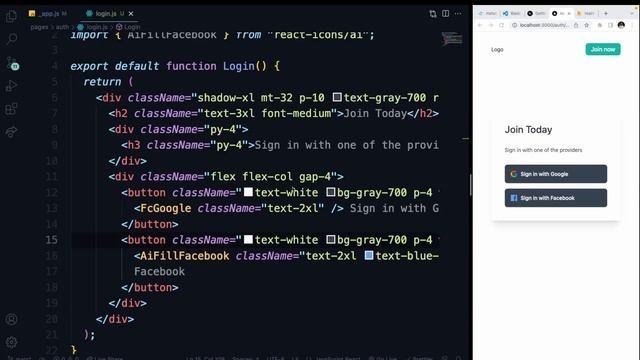The height and width of the screenshot is (360, 640).
Task: Open text-white color swatch on line 15
Action: click(x=248, y=239)
